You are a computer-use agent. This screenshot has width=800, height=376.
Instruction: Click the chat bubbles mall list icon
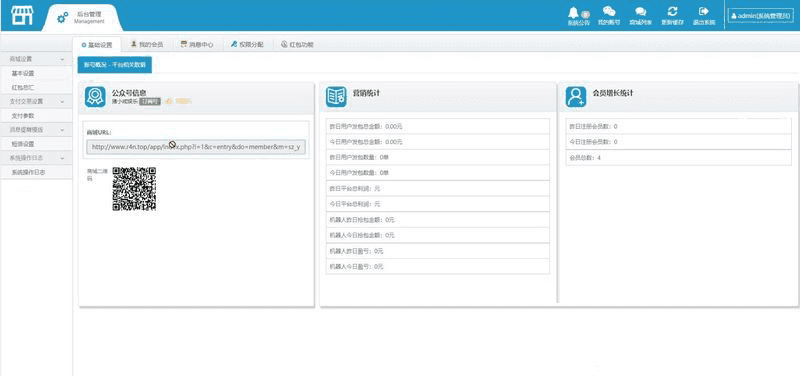[640, 16]
